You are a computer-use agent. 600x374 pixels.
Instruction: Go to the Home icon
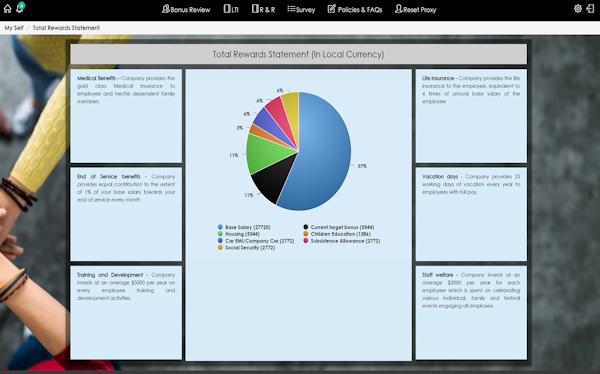click(7, 9)
